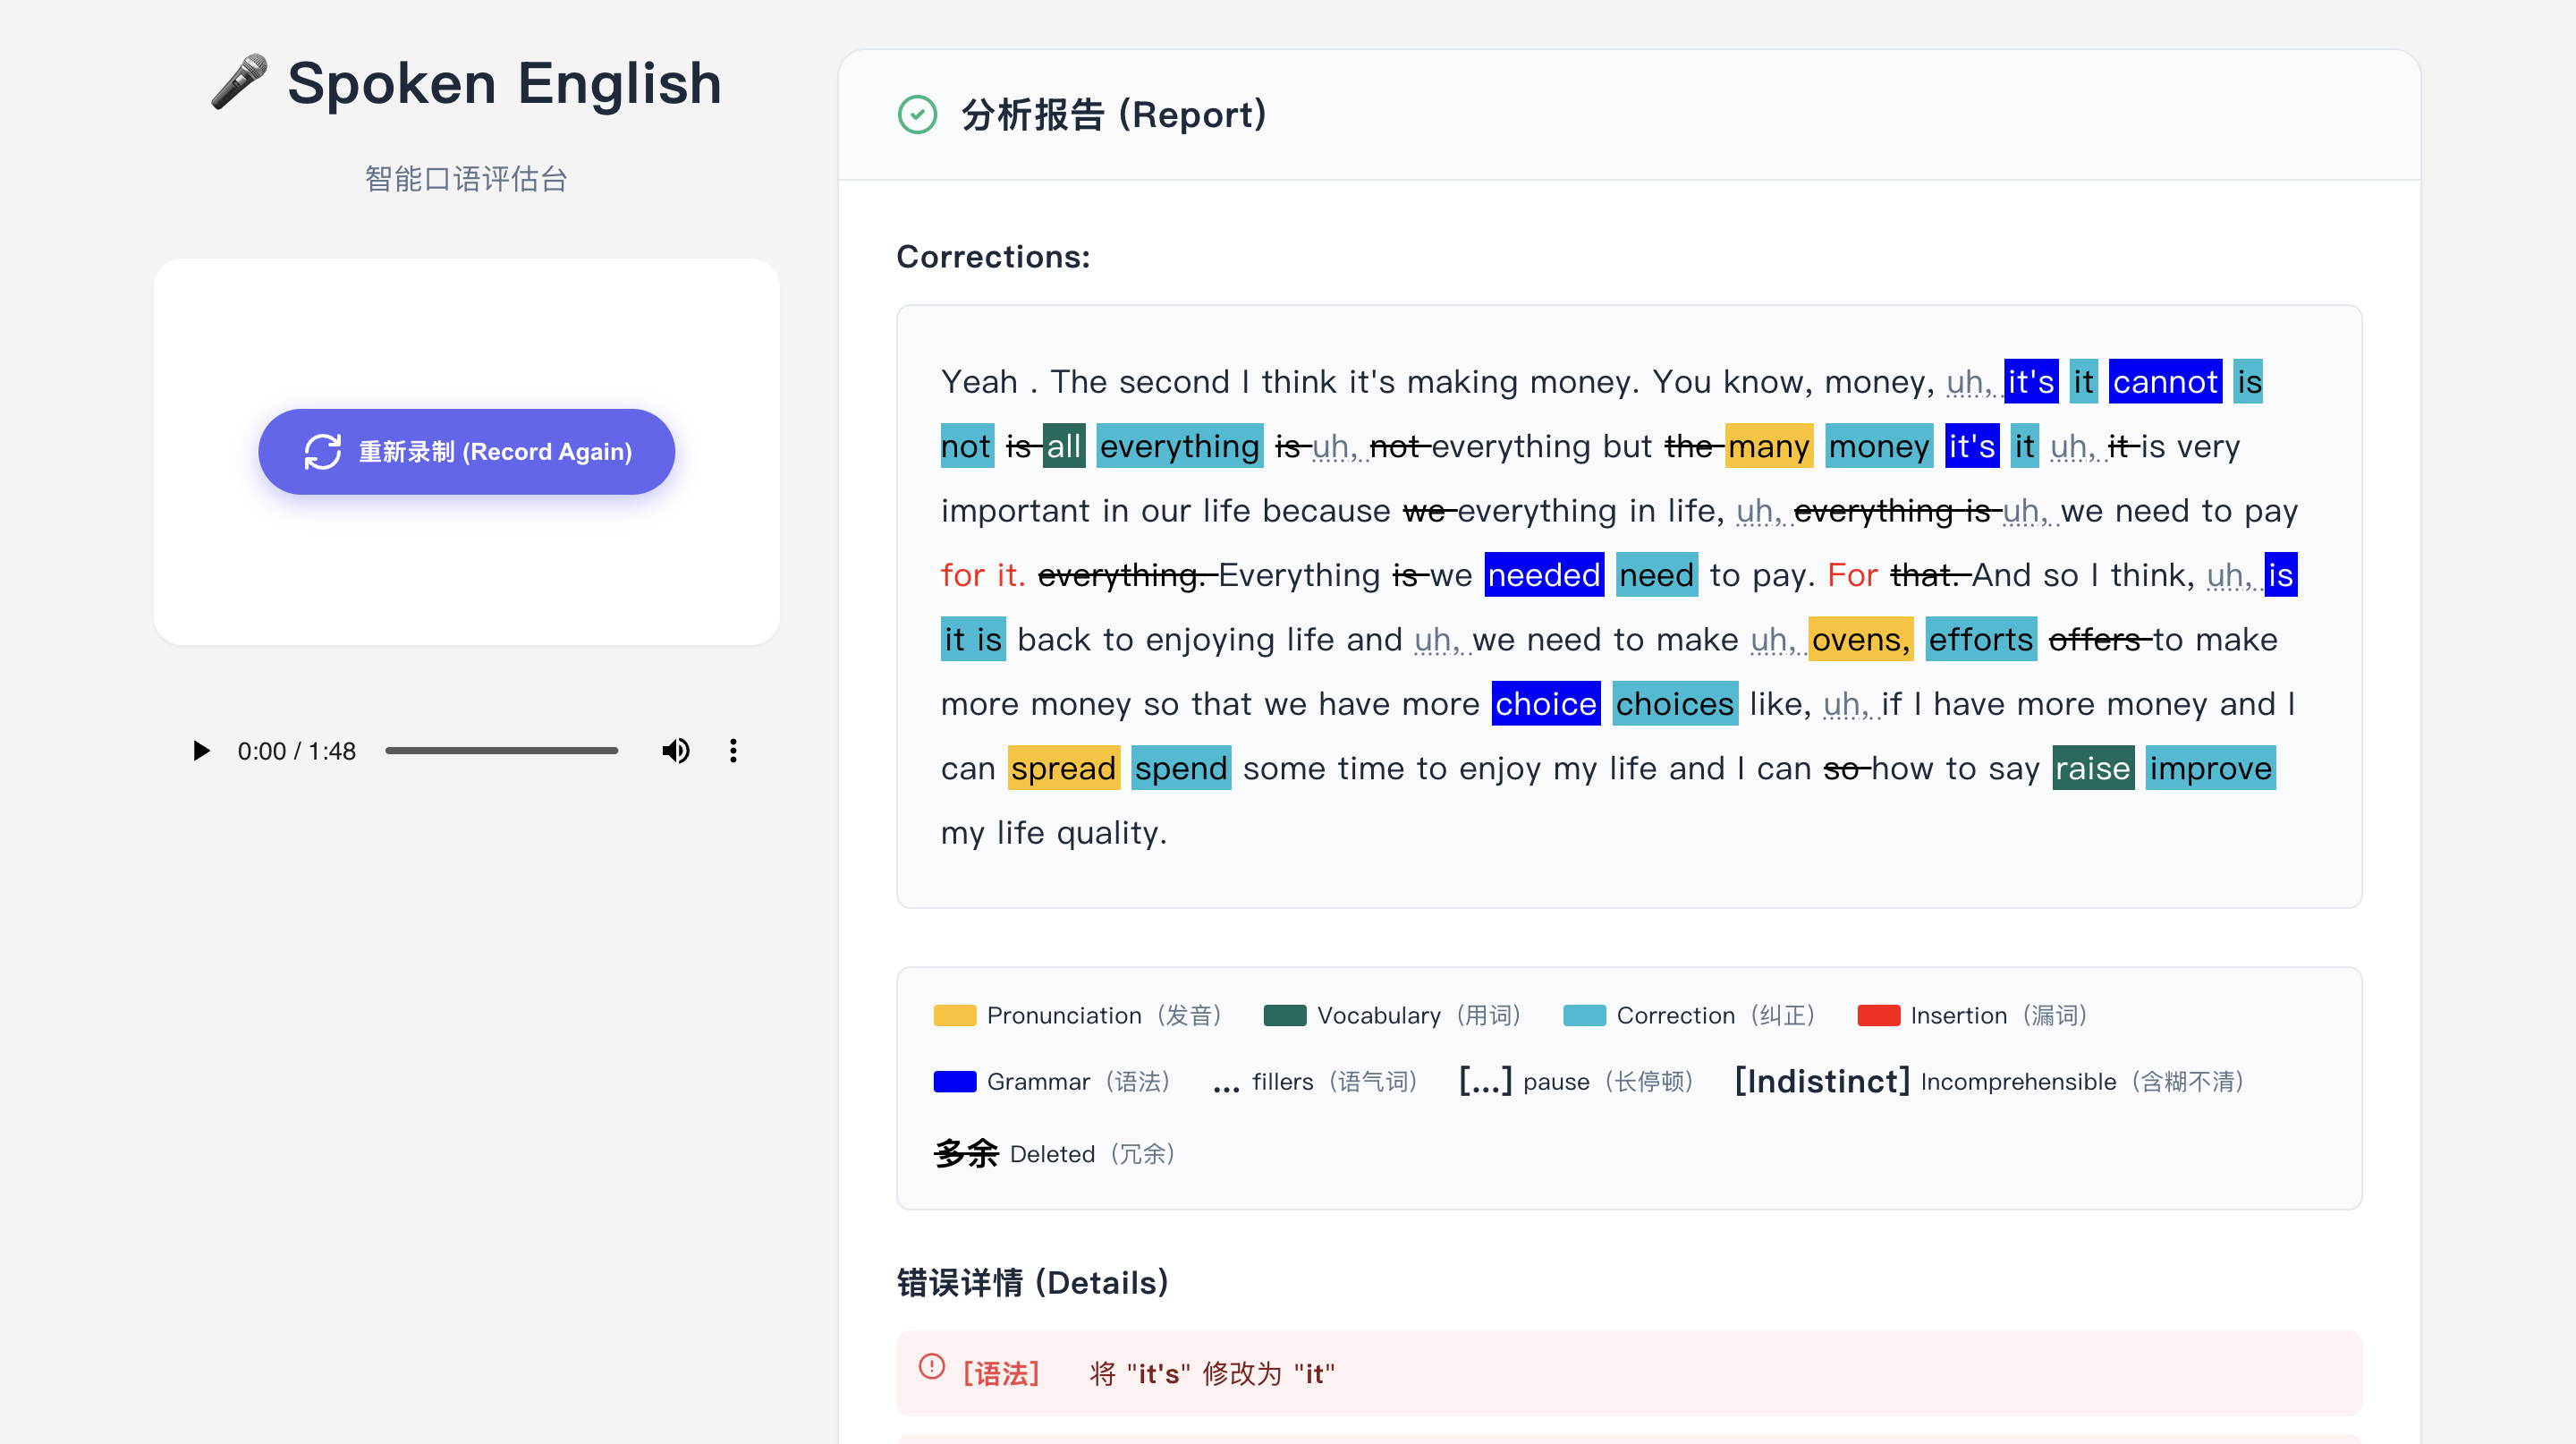Click the 错误详情 (Details) heading
The image size is (2576, 1444).
point(1033,1282)
